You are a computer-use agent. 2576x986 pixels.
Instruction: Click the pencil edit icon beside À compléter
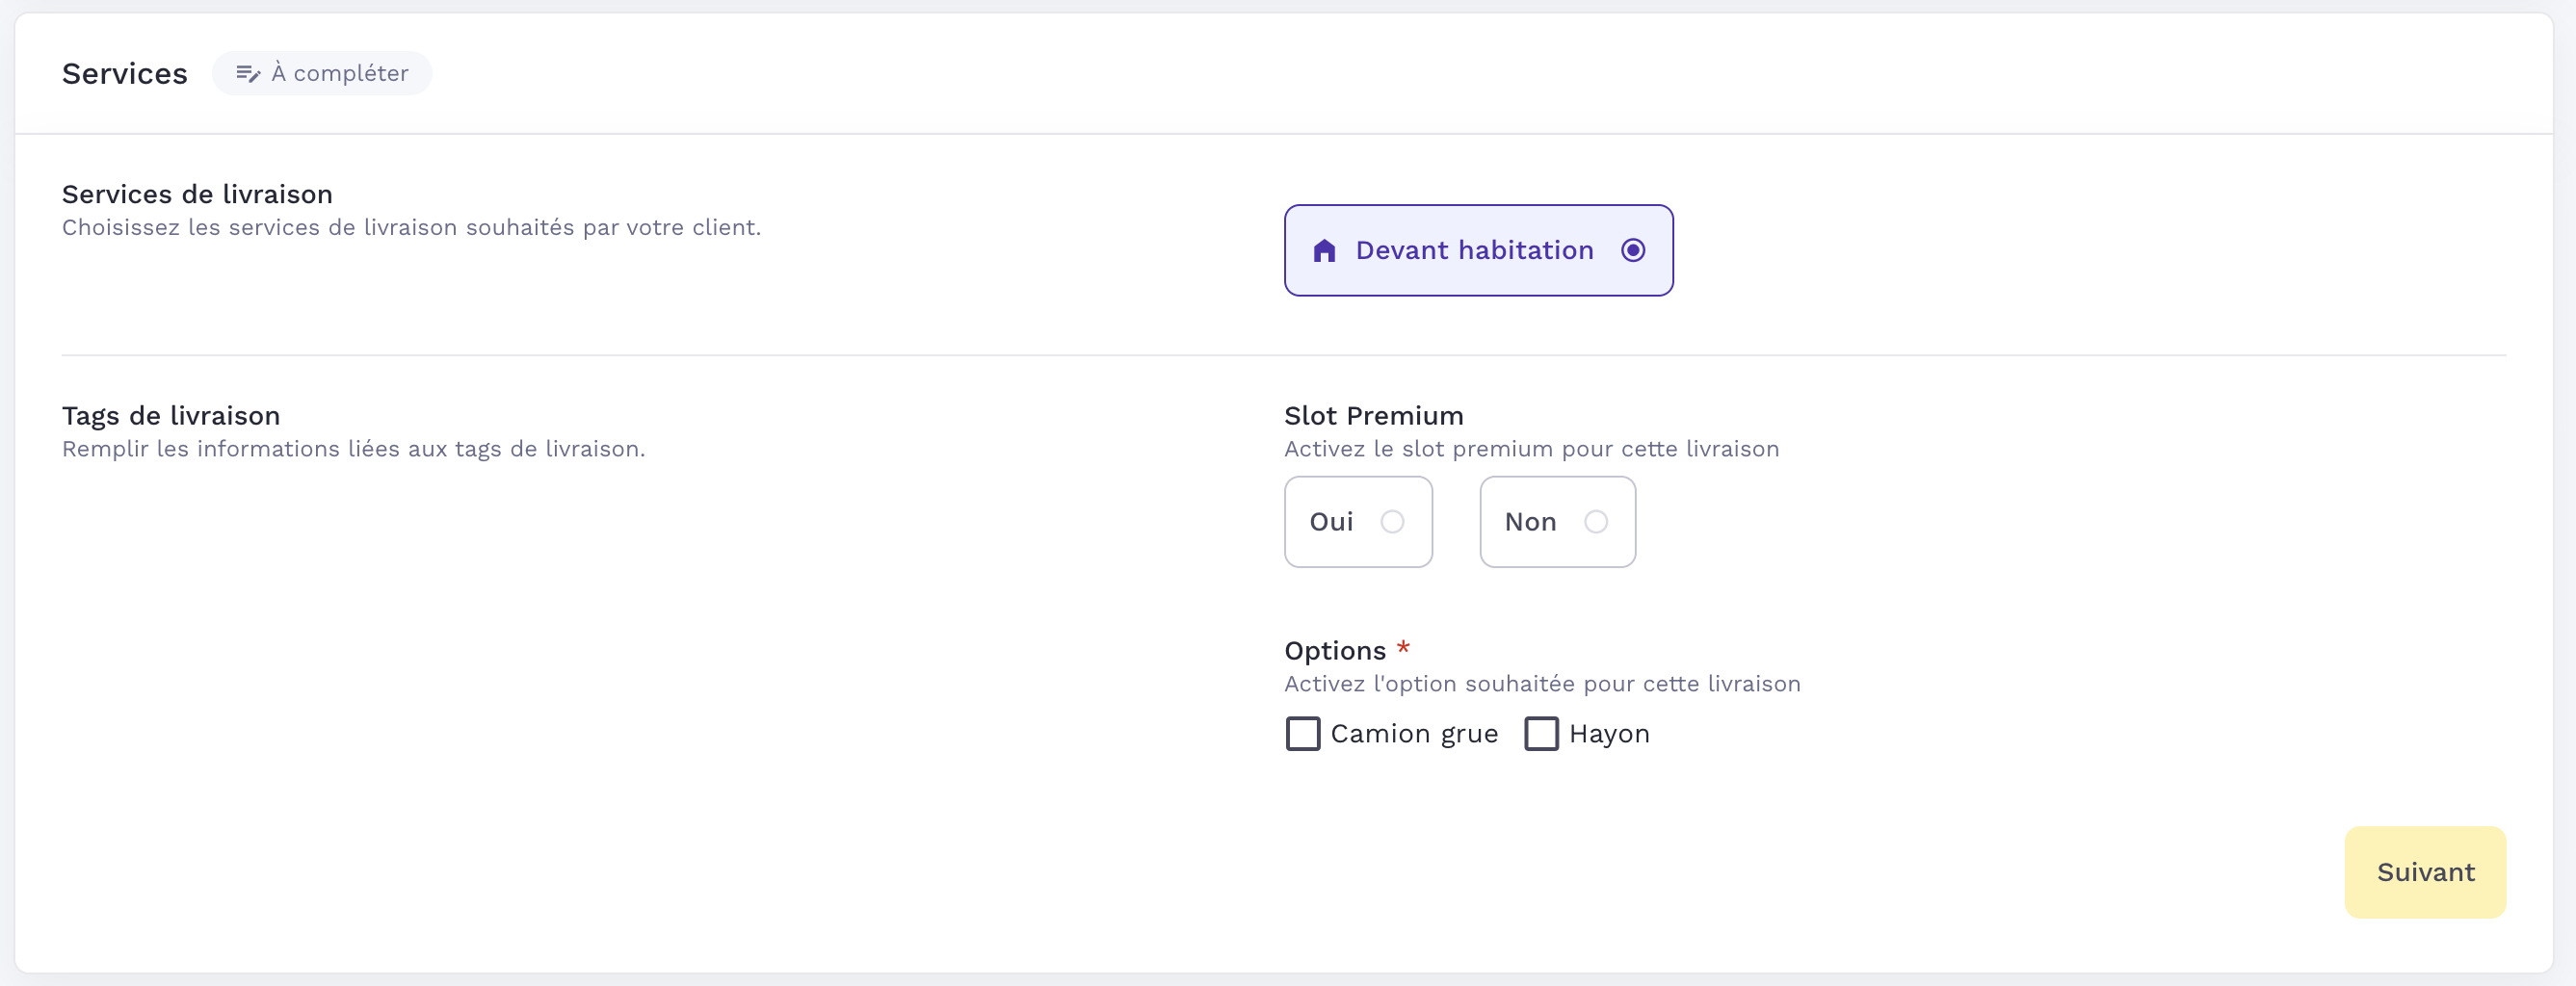point(247,73)
